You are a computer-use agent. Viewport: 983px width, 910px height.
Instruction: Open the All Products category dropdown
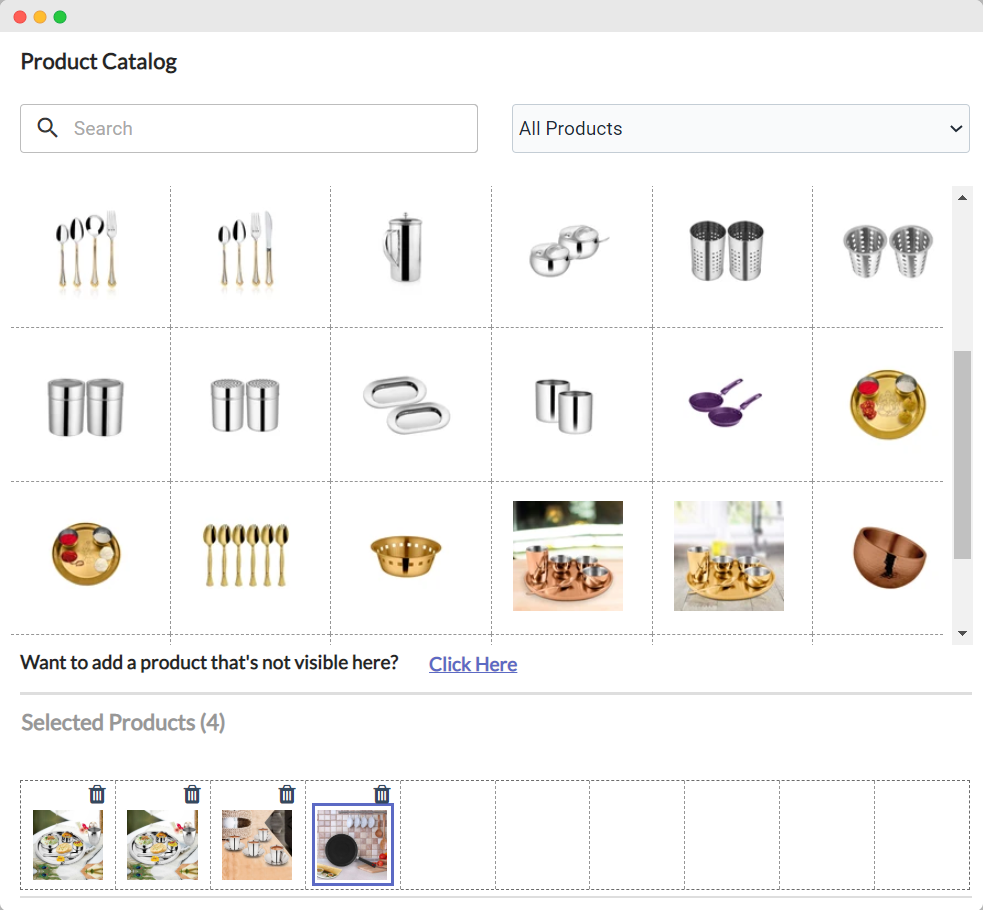[740, 128]
